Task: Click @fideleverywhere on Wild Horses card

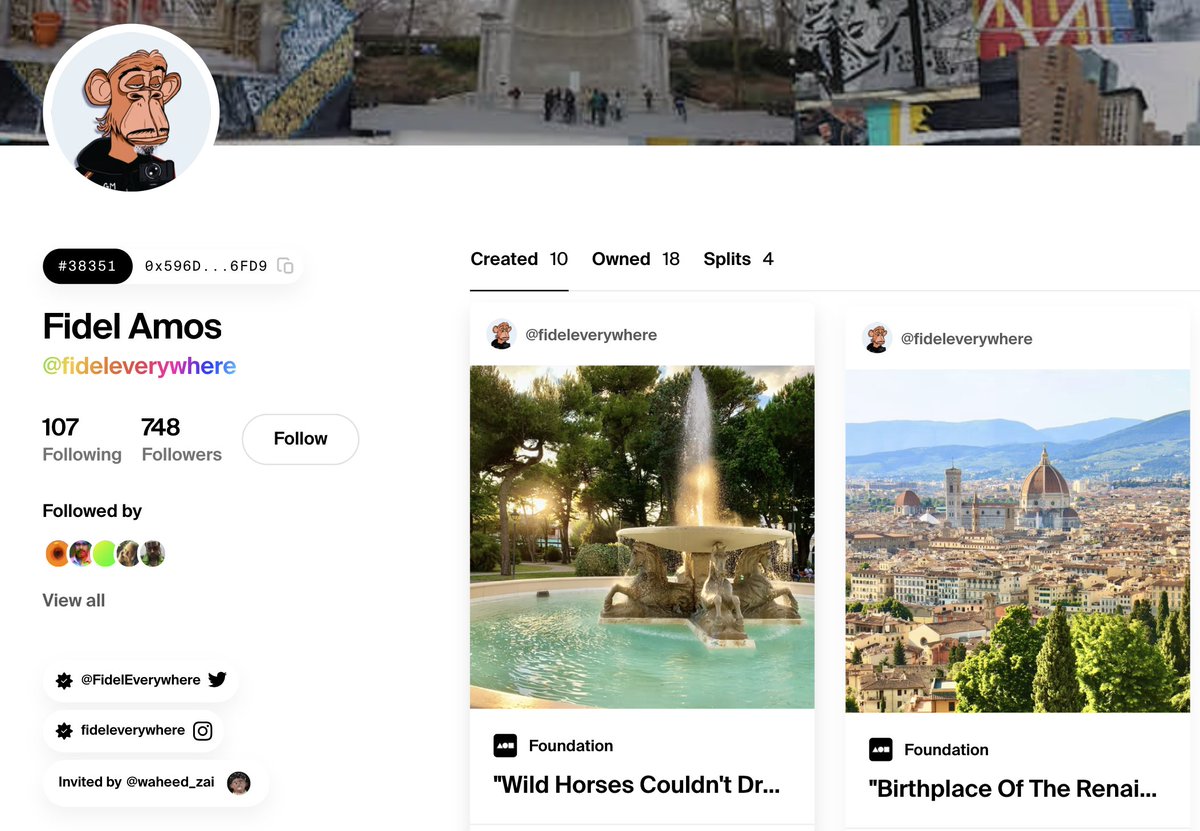Action: [591, 335]
